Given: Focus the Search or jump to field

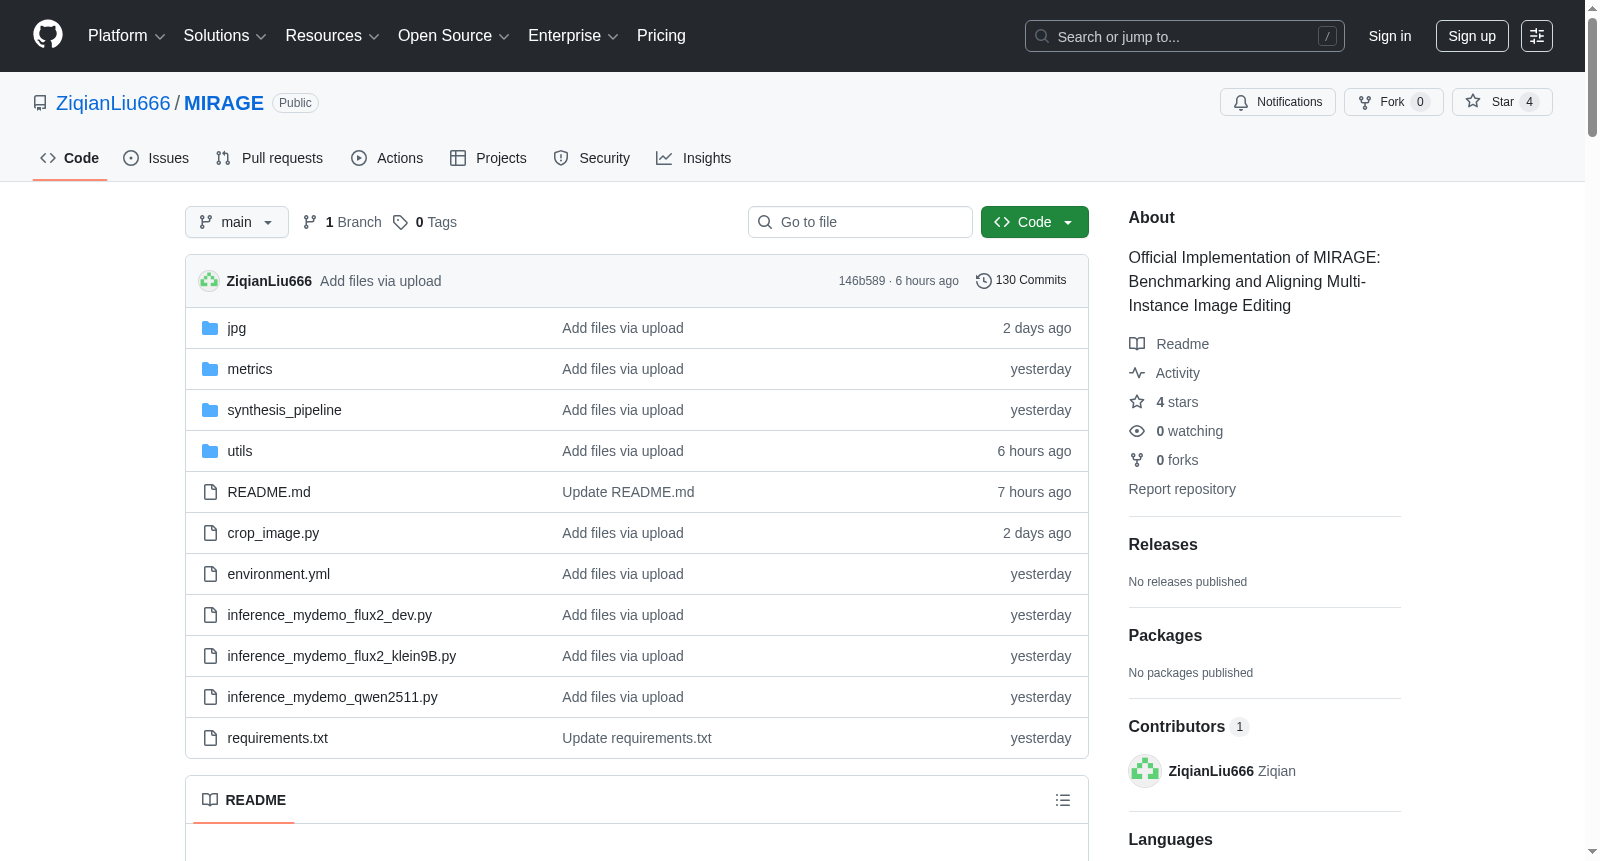Looking at the screenshot, I should [1185, 36].
